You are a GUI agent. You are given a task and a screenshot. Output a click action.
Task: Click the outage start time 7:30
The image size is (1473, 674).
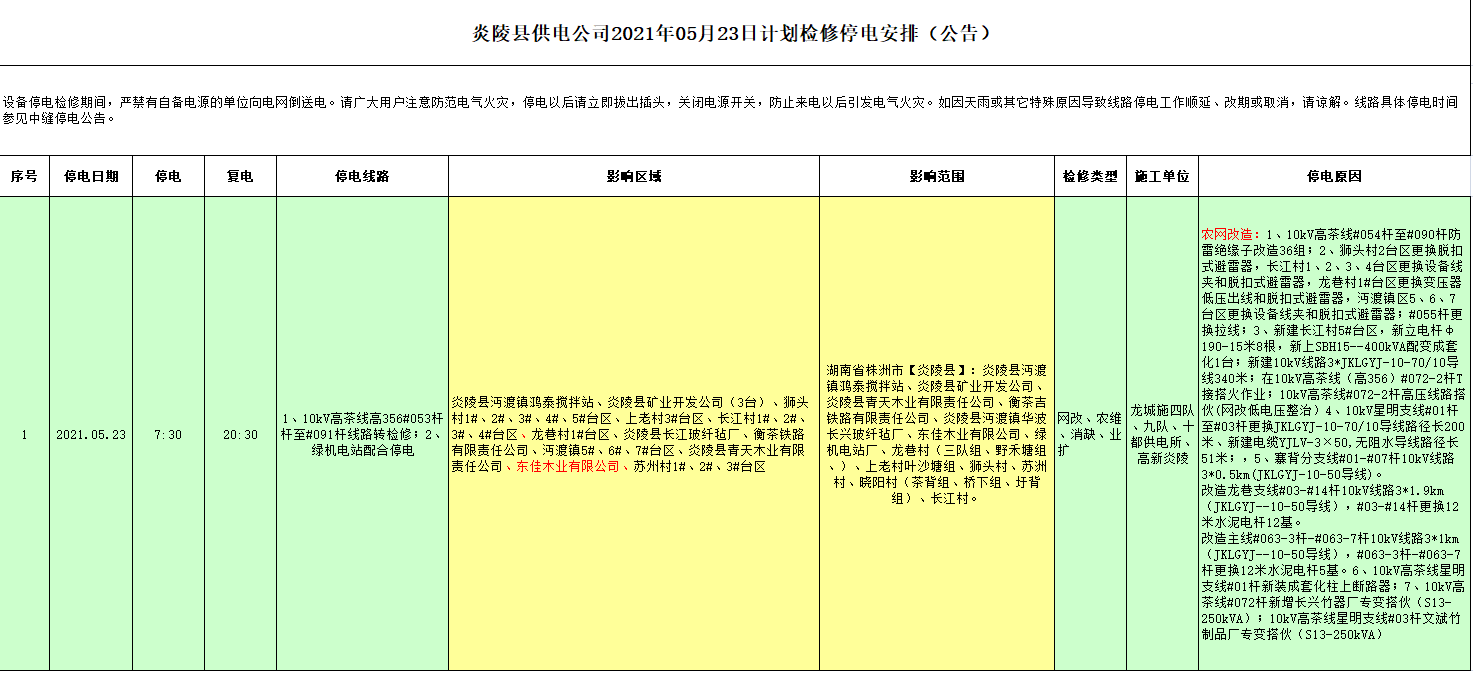click(x=168, y=435)
